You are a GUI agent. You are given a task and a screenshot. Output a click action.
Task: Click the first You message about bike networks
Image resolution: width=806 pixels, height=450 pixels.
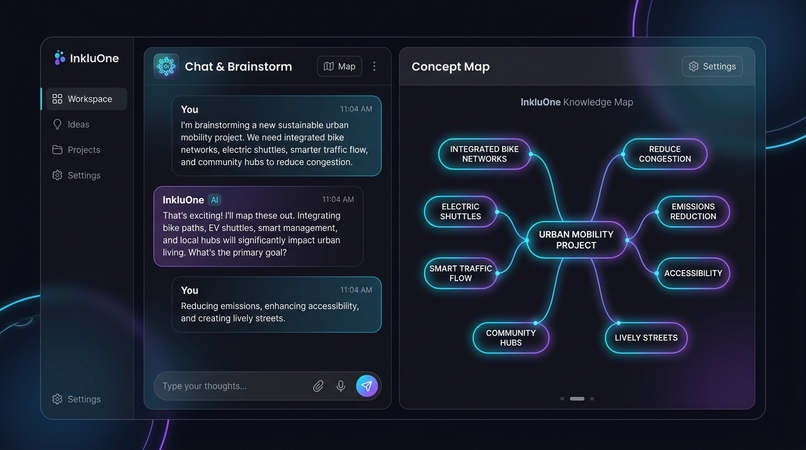pyautogui.click(x=277, y=136)
